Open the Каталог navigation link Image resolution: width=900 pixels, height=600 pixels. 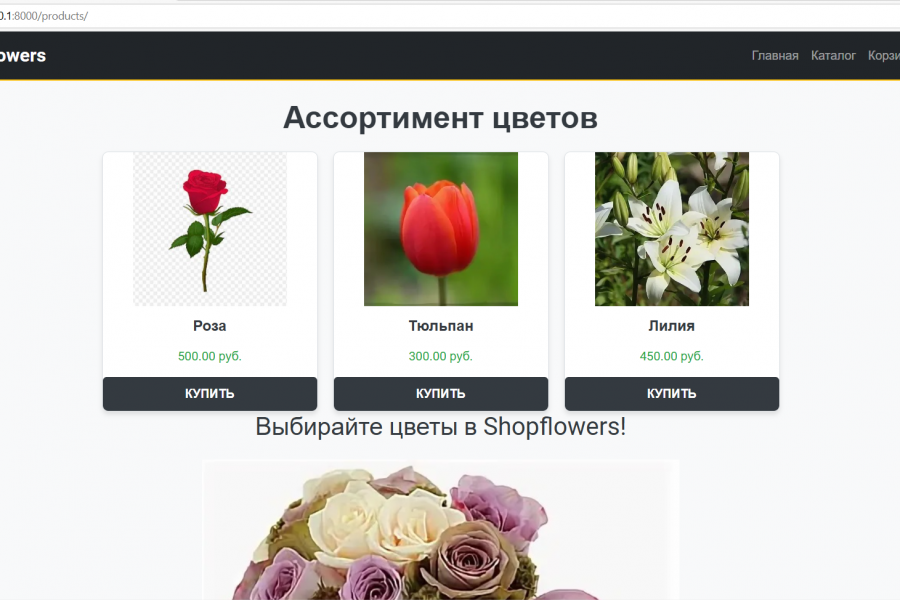tap(833, 56)
